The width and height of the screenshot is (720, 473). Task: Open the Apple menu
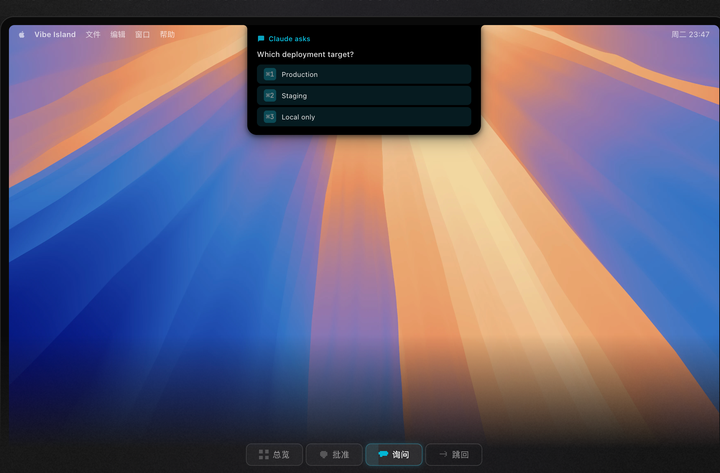(22, 34)
